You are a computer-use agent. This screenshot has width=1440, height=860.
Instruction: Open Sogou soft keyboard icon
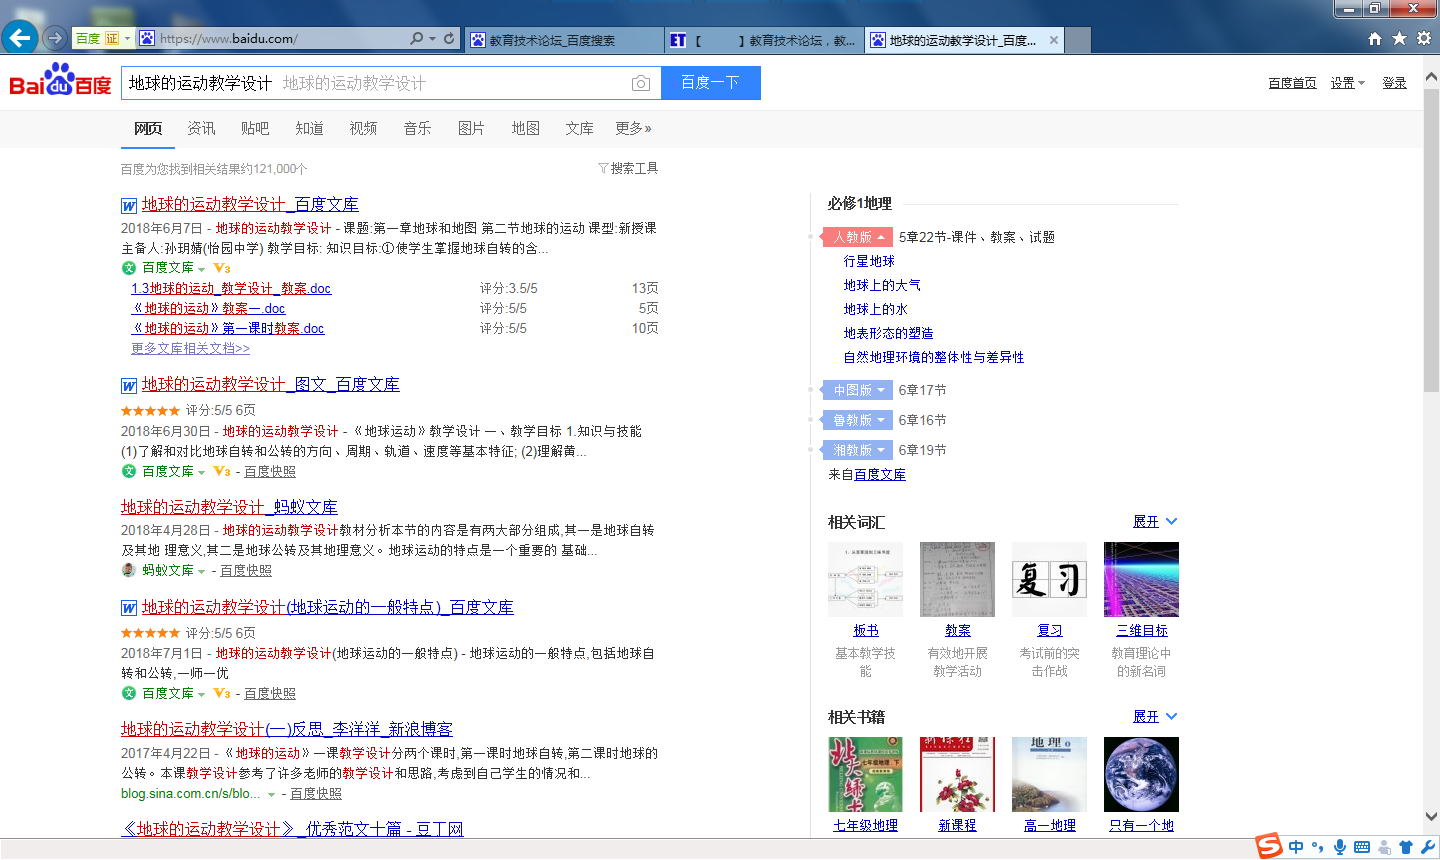click(x=1362, y=847)
